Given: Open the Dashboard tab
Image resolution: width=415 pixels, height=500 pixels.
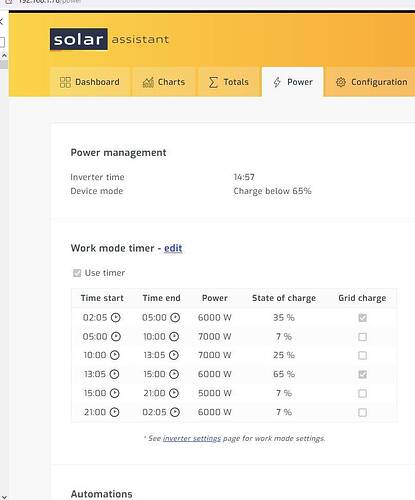Looking at the screenshot, I should 89,82.
